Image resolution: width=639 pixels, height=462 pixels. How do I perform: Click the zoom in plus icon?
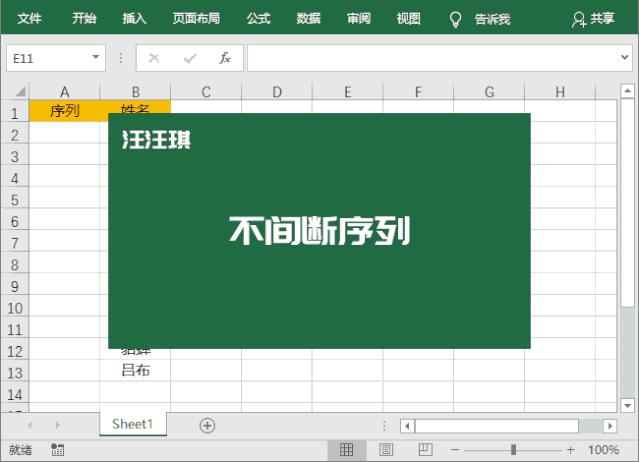tap(573, 450)
